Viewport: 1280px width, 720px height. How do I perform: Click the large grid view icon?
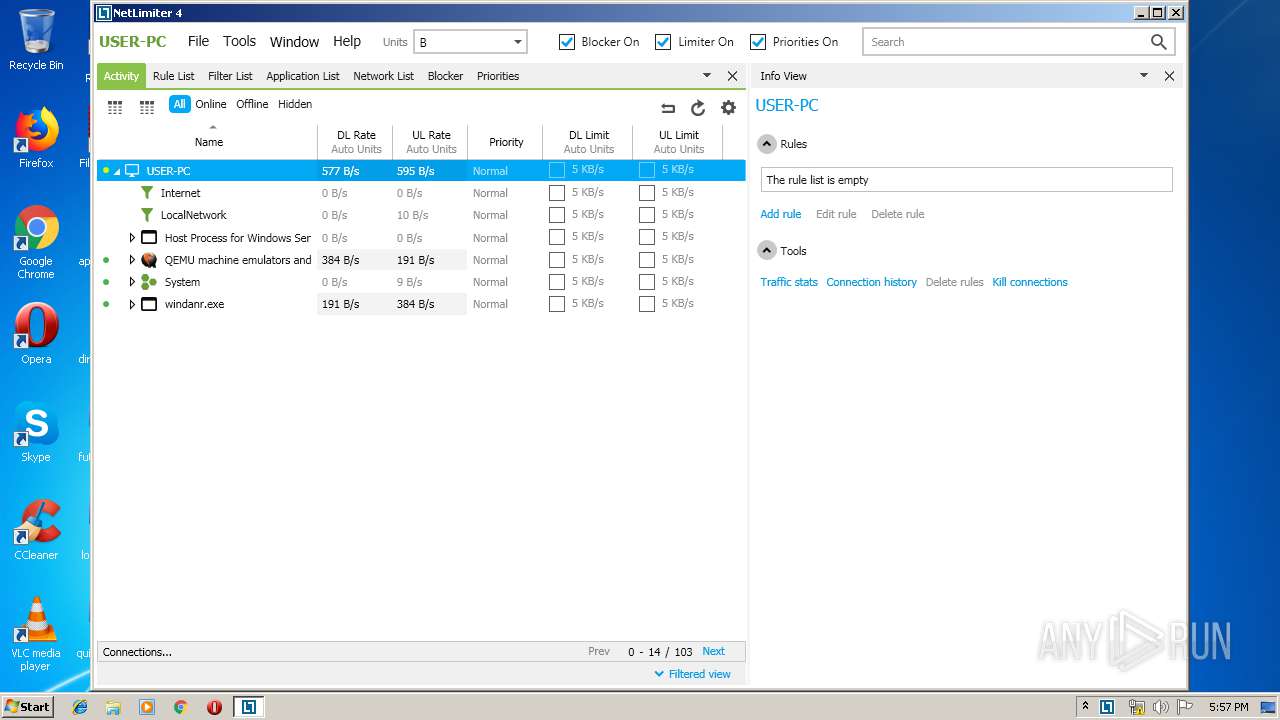(115, 107)
